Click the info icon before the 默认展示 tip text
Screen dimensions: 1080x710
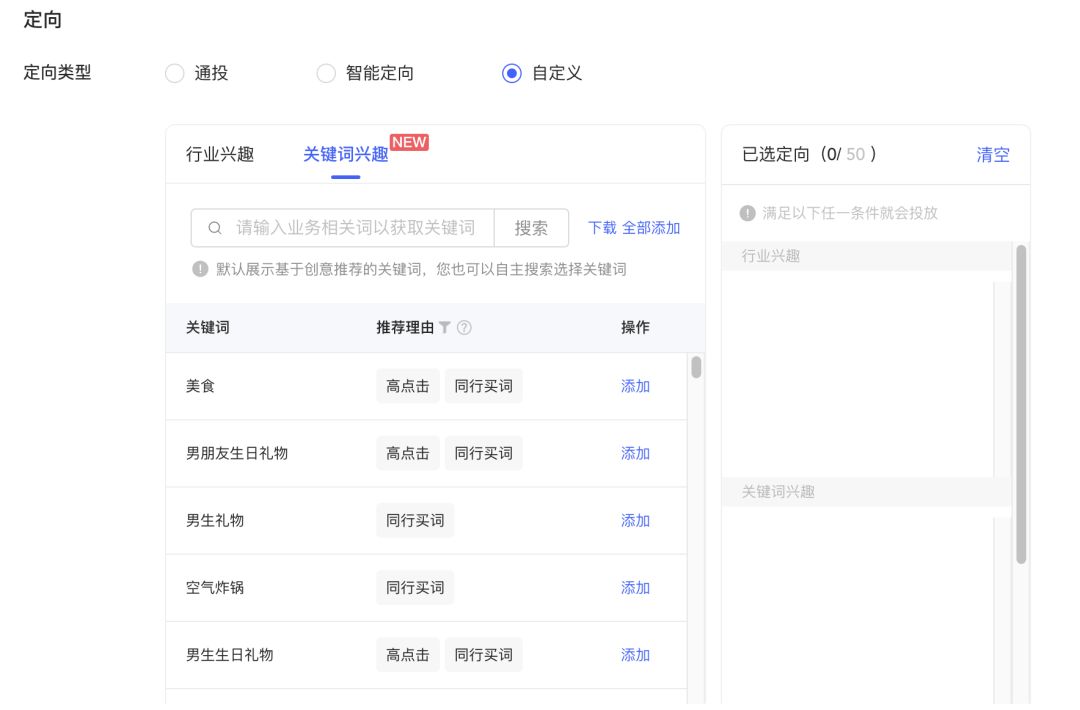[198, 265]
